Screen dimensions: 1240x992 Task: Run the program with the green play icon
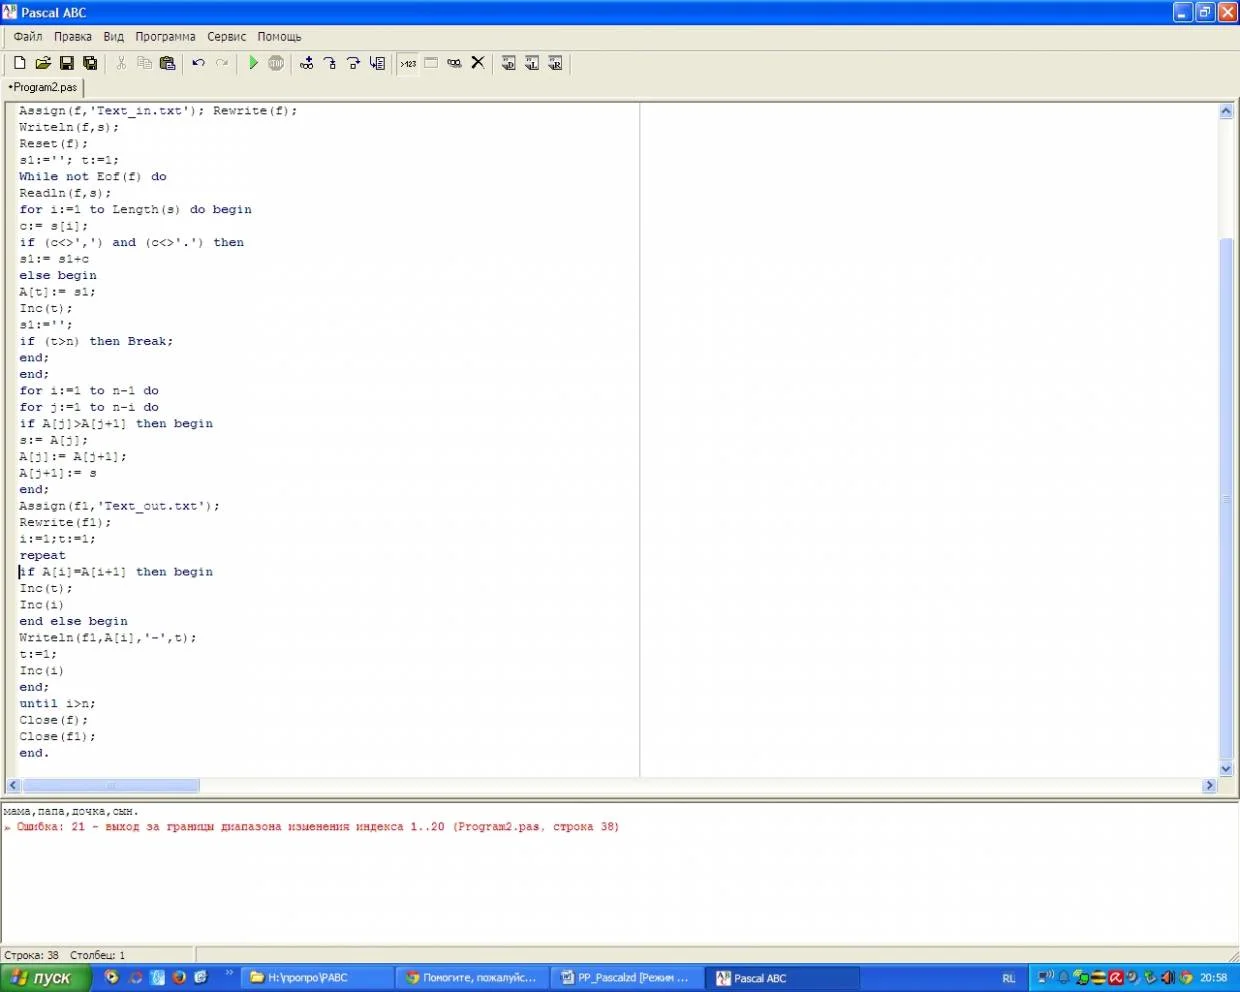point(253,63)
